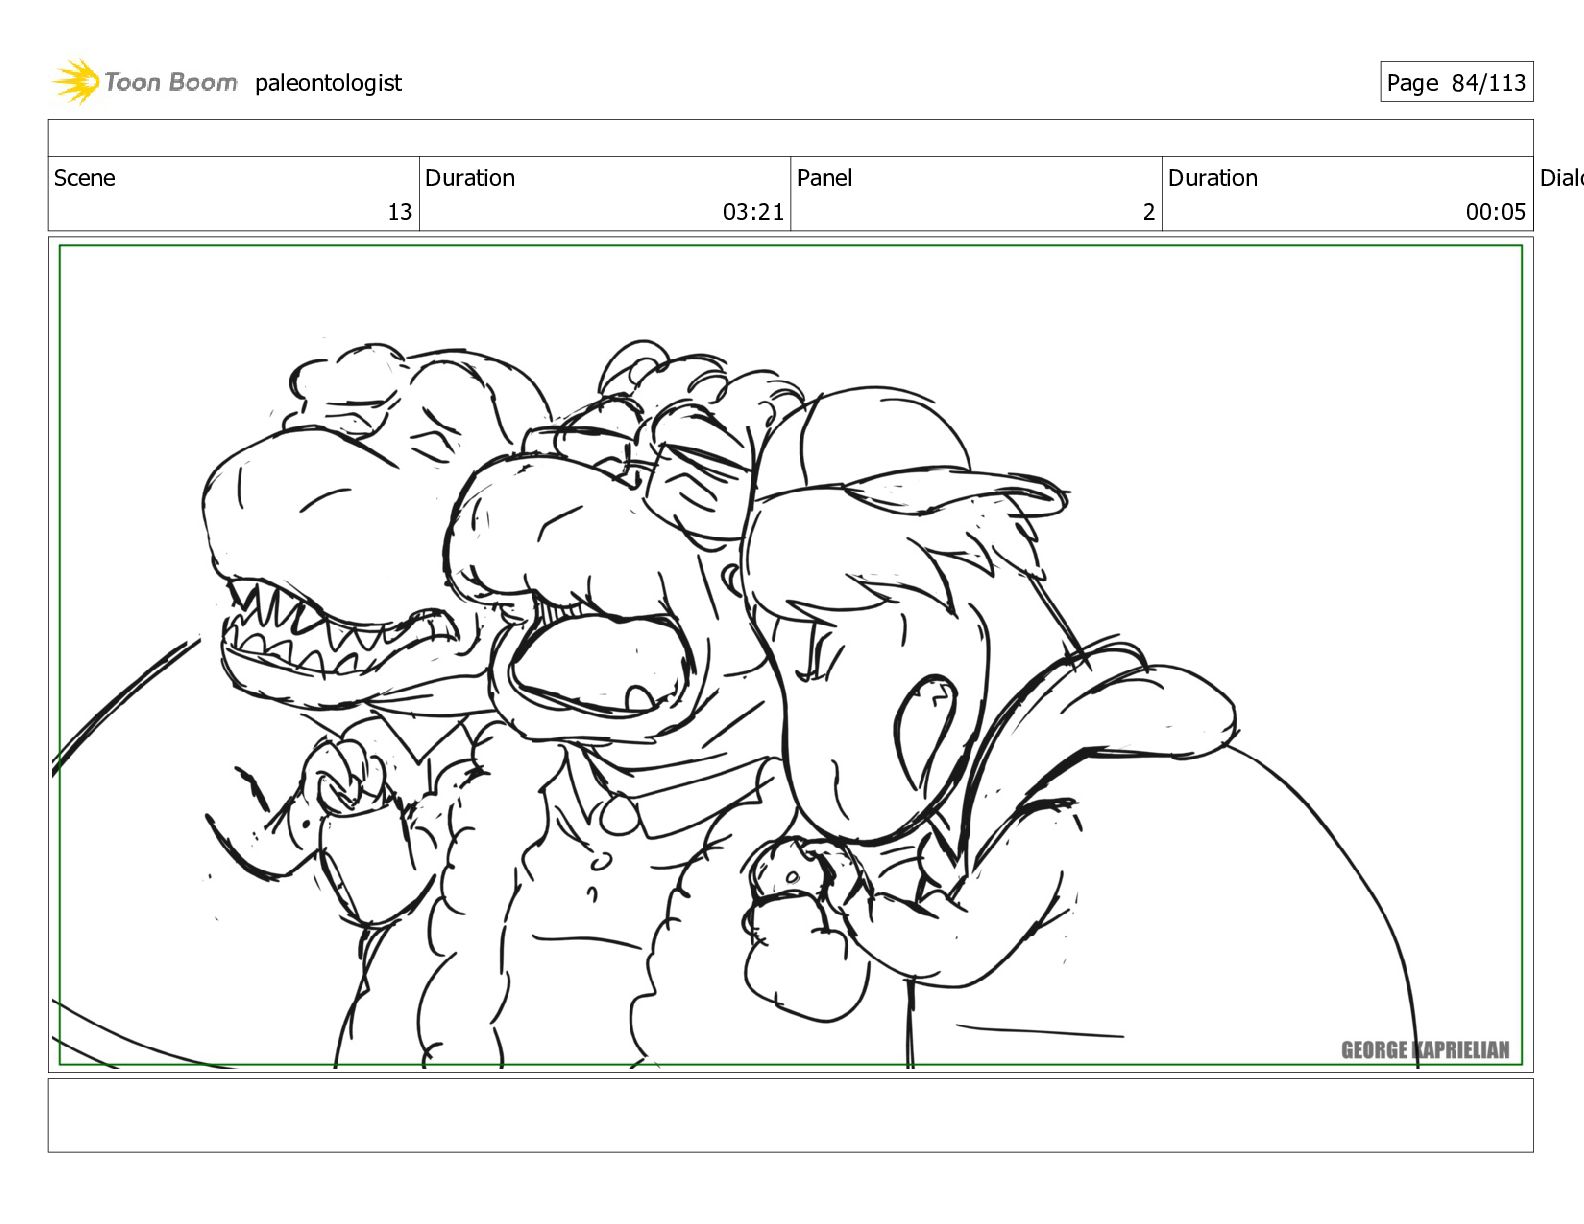Select the Panel 2 field

[x=976, y=194]
